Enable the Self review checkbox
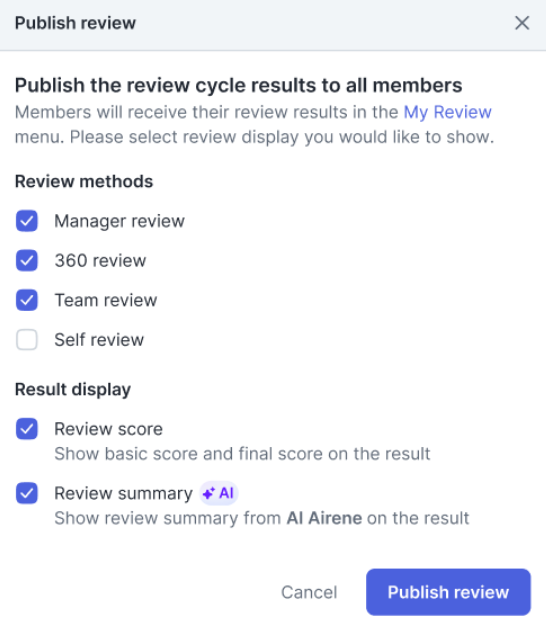The width and height of the screenshot is (546, 634). coord(27,340)
